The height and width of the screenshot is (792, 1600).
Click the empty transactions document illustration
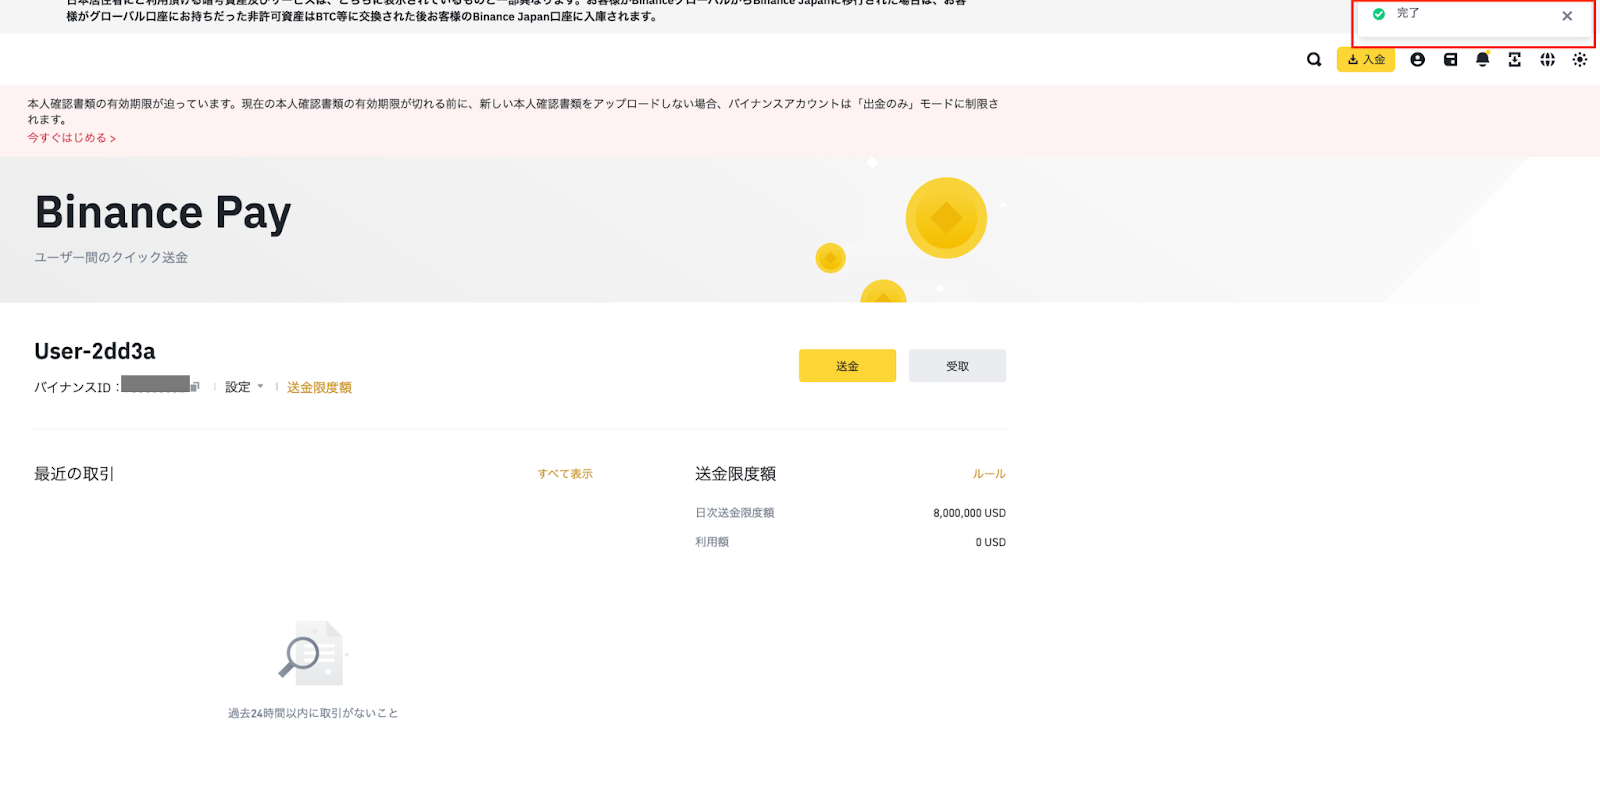click(312, 654)
